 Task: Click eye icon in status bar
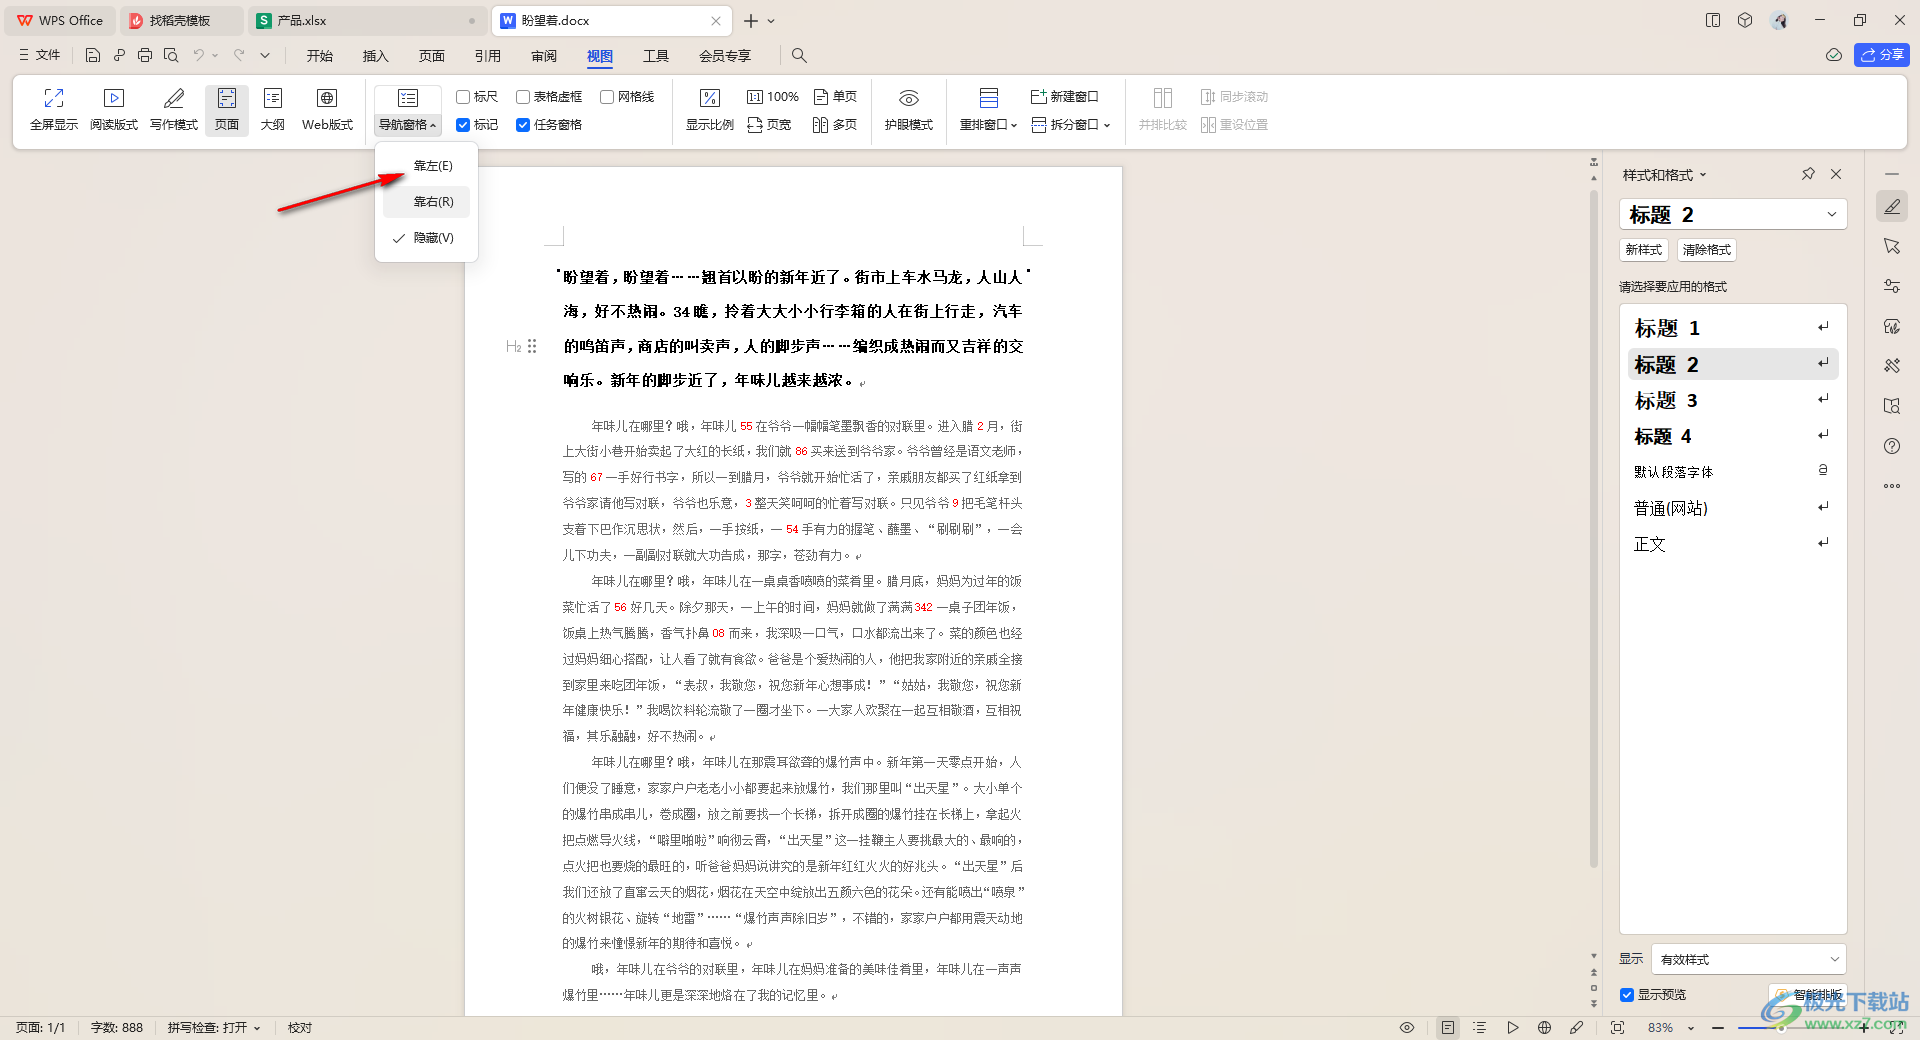pos(1407,1028)
